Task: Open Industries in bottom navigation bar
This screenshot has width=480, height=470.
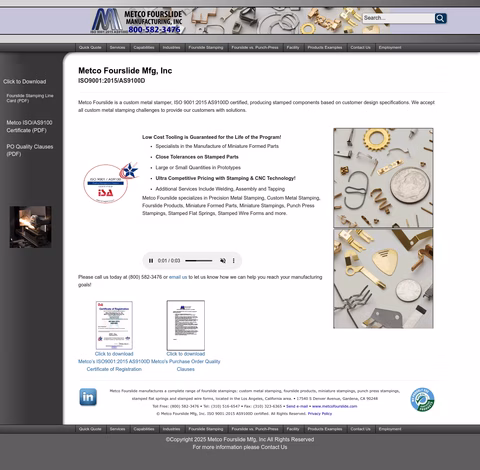Action: (171, 429)
